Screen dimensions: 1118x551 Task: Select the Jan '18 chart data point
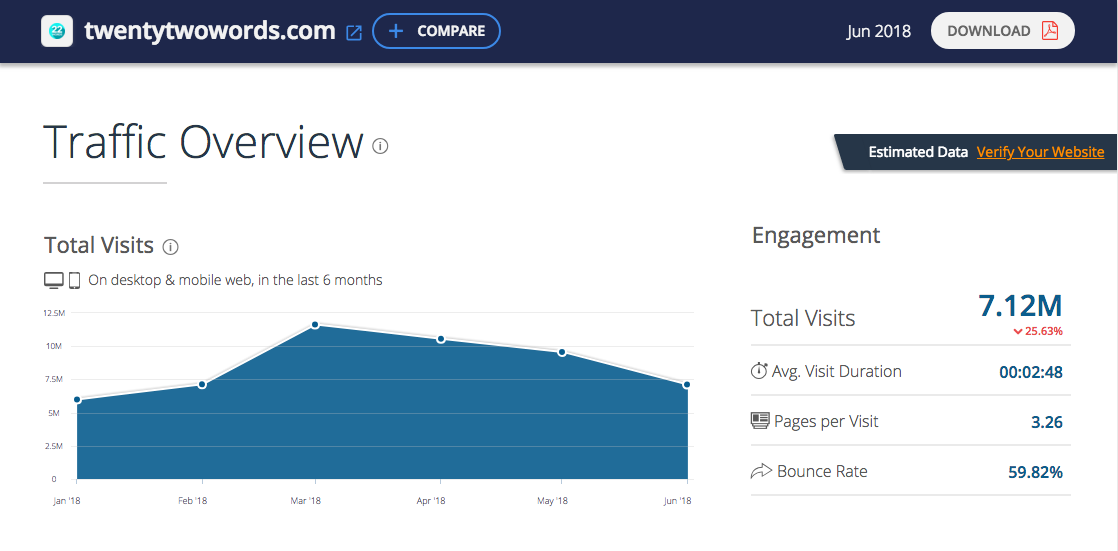coord(77,400)
